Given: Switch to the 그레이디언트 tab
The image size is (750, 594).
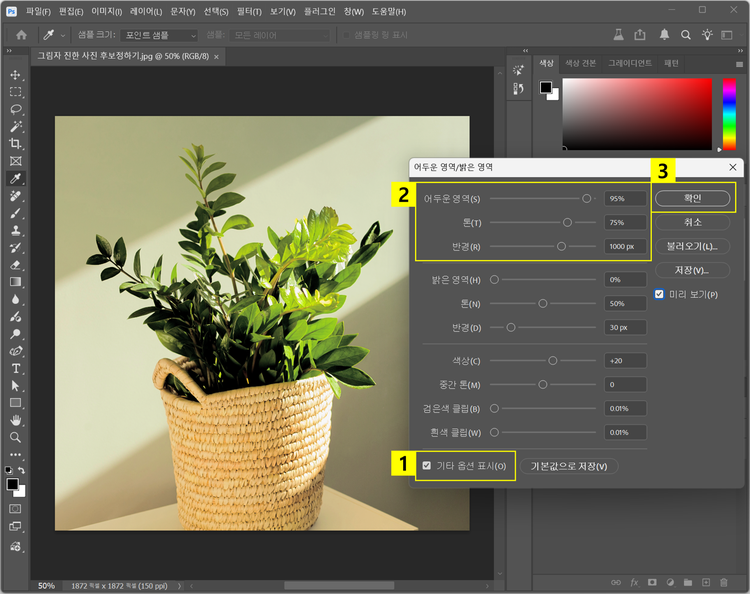Looking at the screenshot, I should 630,63.
